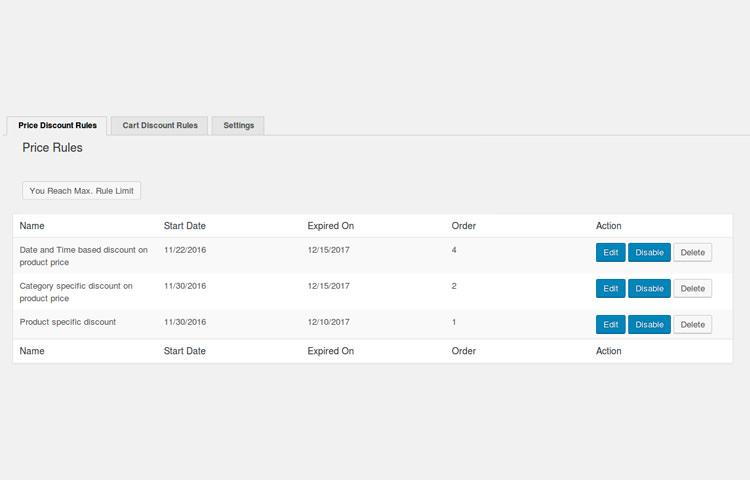Click the top Action column header
Image resolution: width=750 pixels, height=480 pixels.
(x=608, y=226)
